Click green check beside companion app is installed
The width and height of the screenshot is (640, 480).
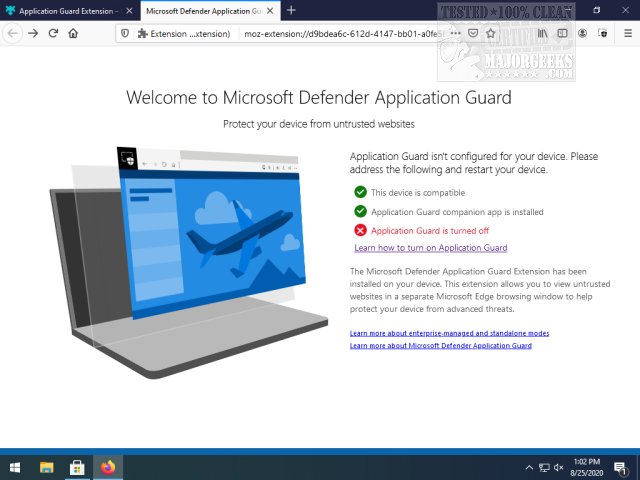tap(360, 211)
